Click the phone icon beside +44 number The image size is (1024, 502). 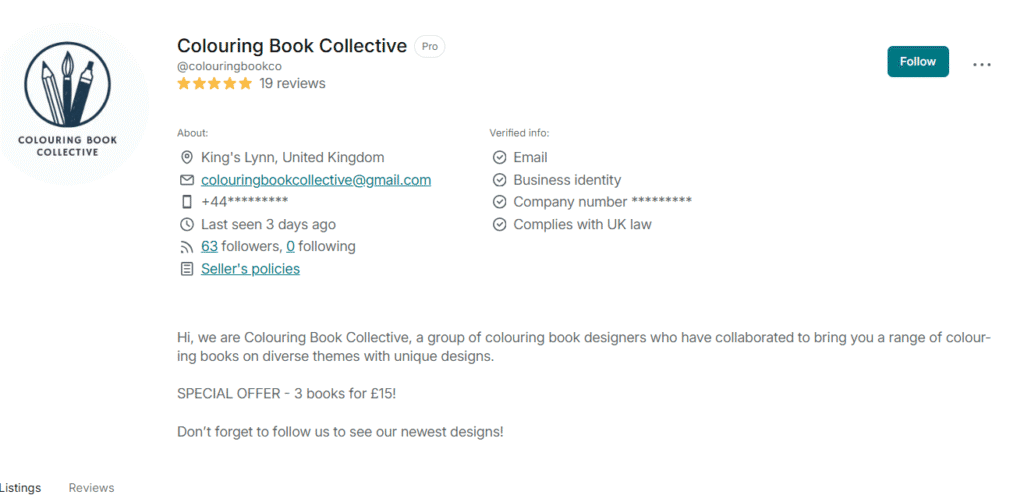[x=186, y=202]
